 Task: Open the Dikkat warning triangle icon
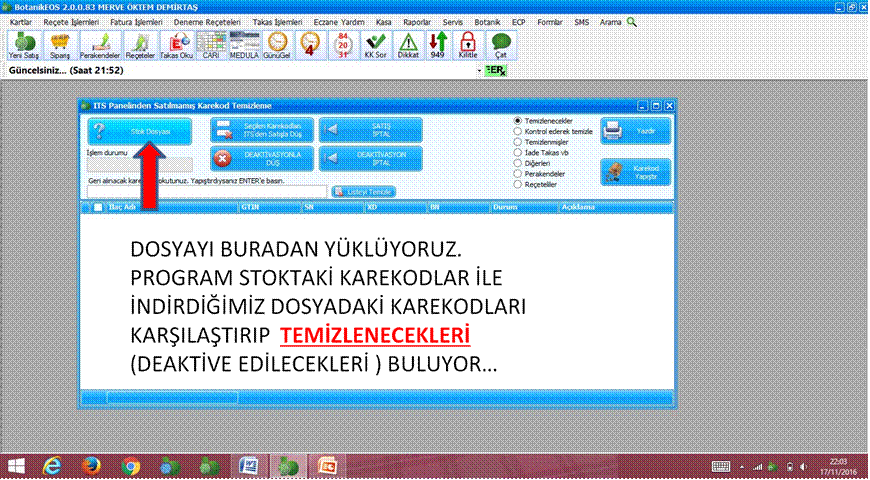coord(408,45)
